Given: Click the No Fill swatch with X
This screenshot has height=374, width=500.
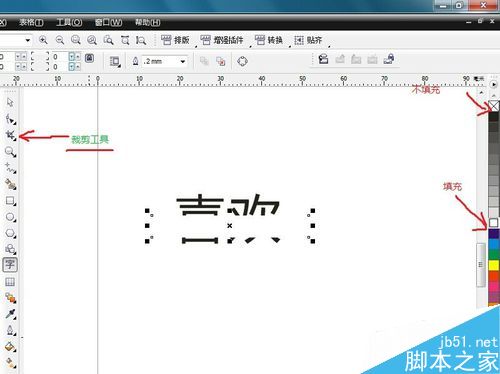Looking at the screenshot, I should (494, 106).
